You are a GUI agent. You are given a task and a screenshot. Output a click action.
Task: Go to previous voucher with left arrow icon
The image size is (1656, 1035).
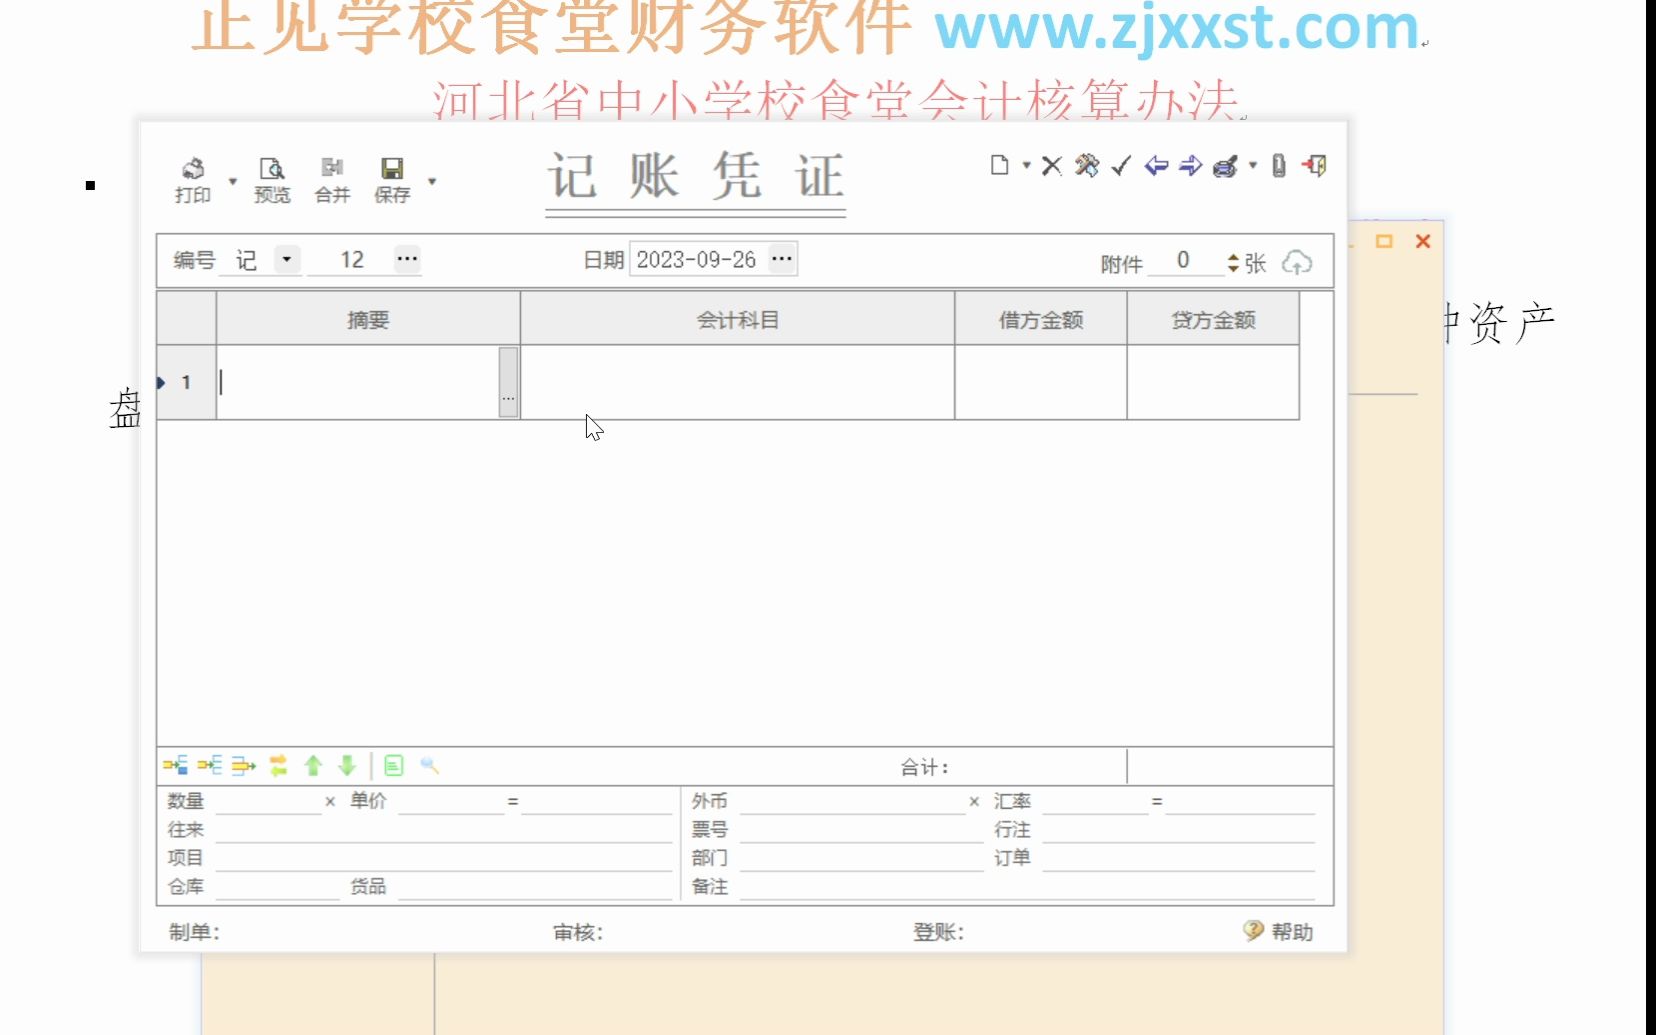(x=1157, y=166)
